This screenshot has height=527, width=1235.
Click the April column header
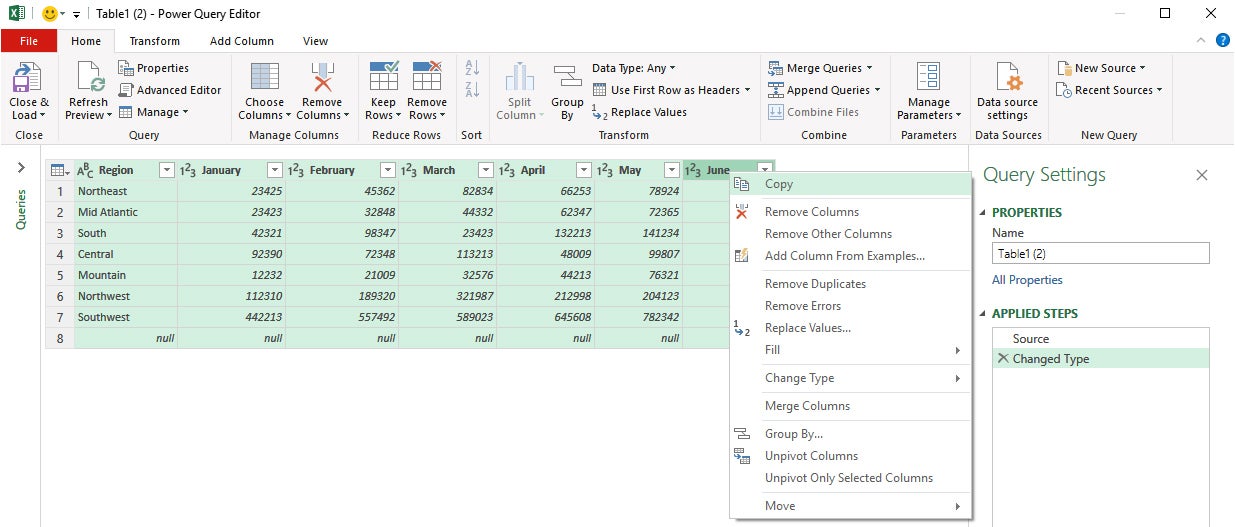tap(545, 170)
